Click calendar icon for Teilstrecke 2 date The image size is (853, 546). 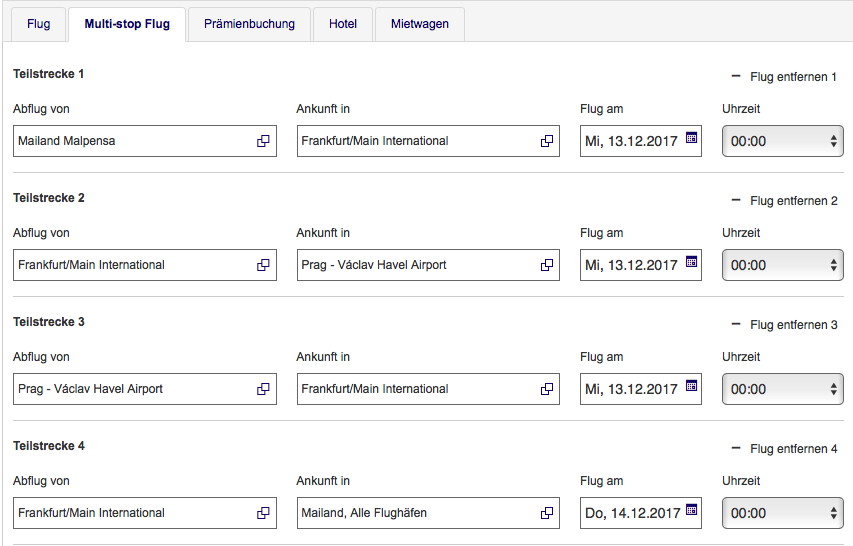point(691,263)
